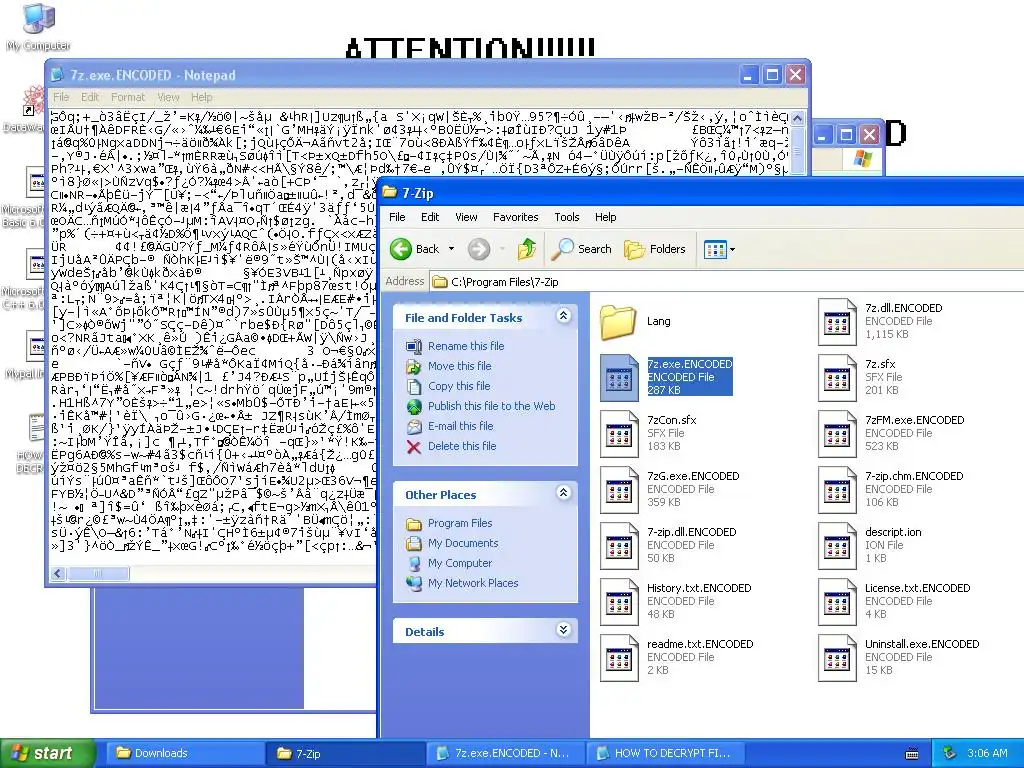Open the Views dropdown arrow
The width and height of the screenshot is (1024, 768).
[732, 249]
